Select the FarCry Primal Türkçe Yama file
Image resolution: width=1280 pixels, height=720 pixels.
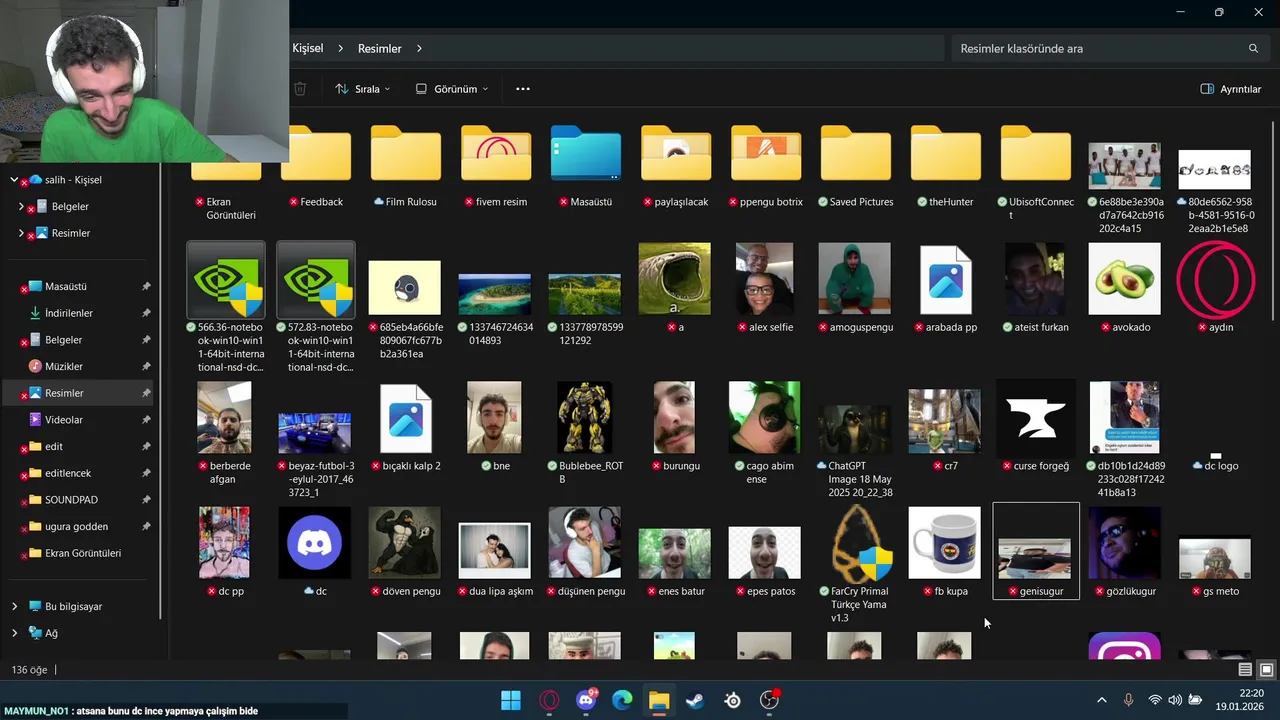[x=856, y=563]
